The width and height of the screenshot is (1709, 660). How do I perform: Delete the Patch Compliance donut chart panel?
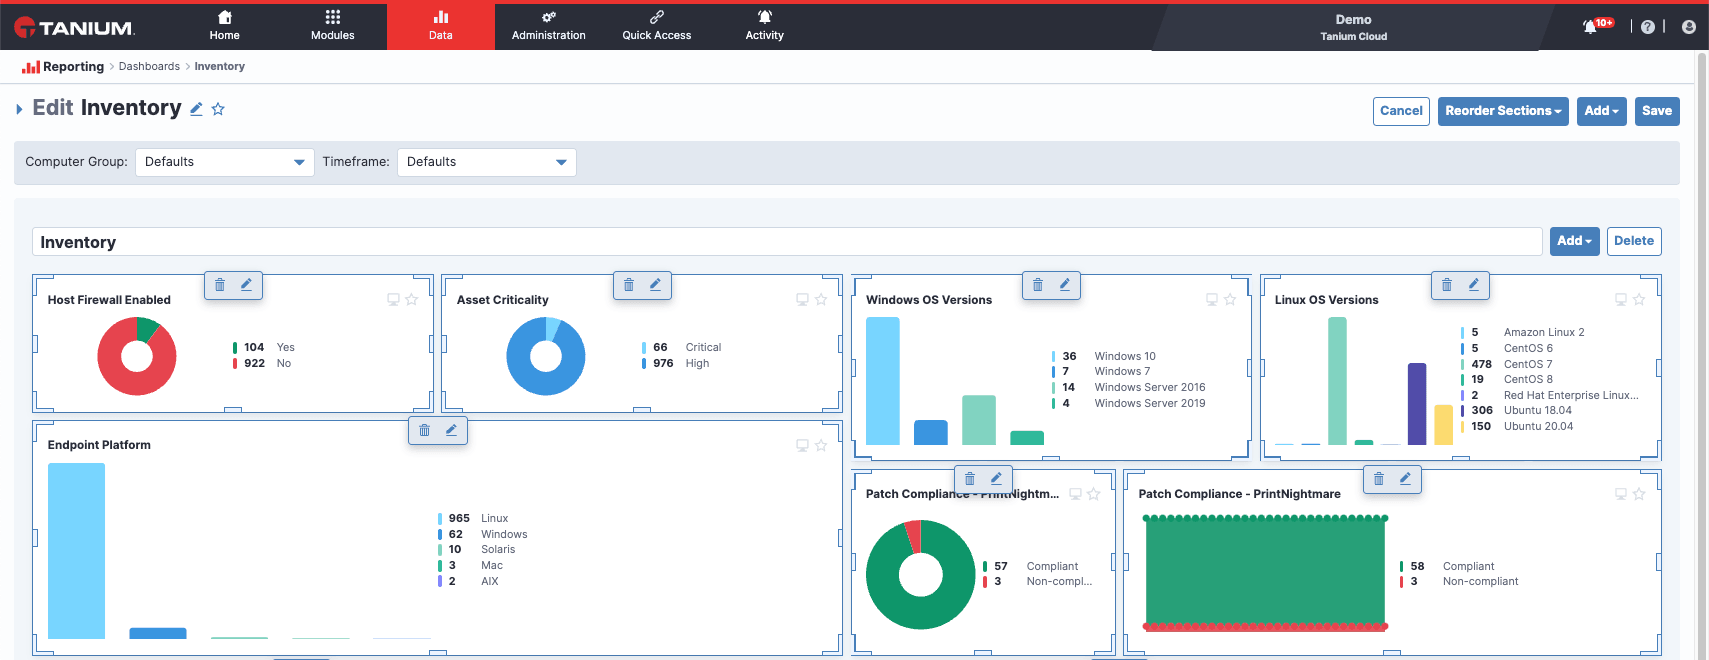point(970,479)
